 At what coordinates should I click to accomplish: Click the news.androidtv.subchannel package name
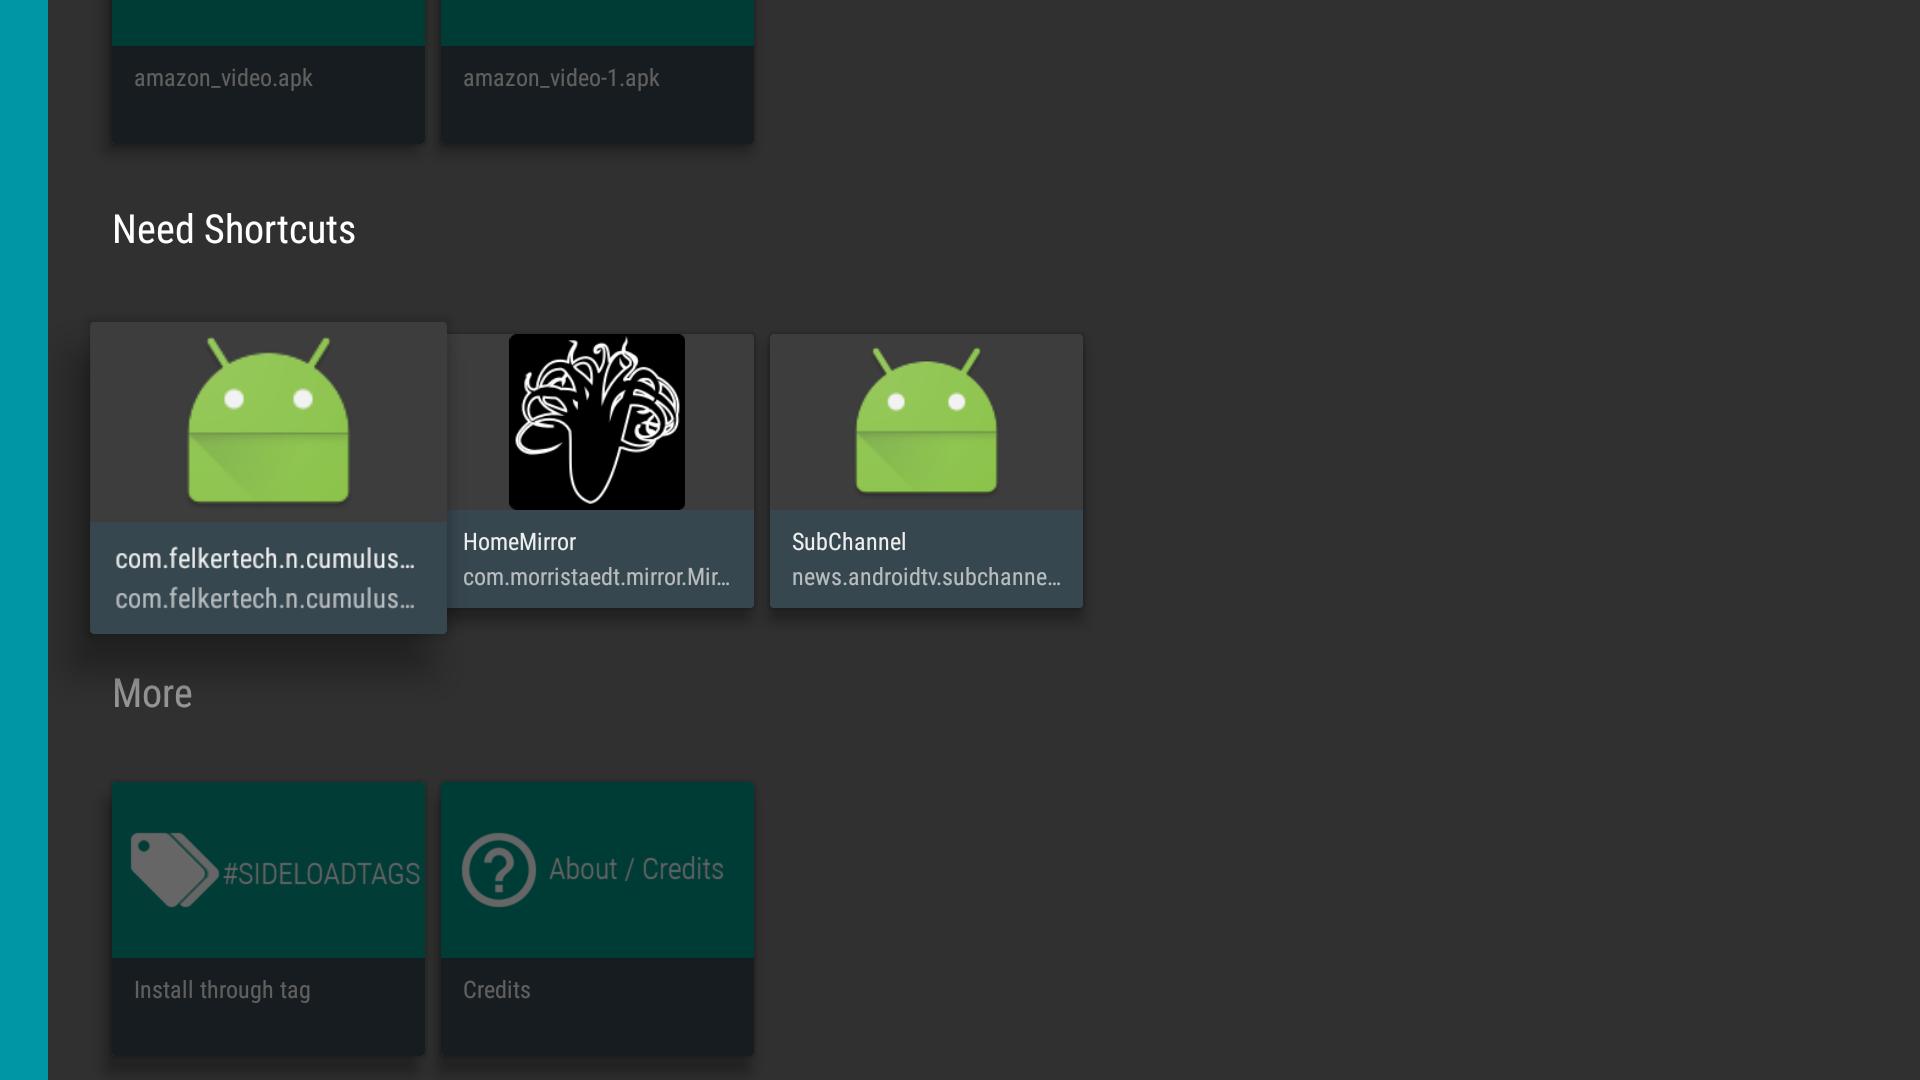pos(926,577)
